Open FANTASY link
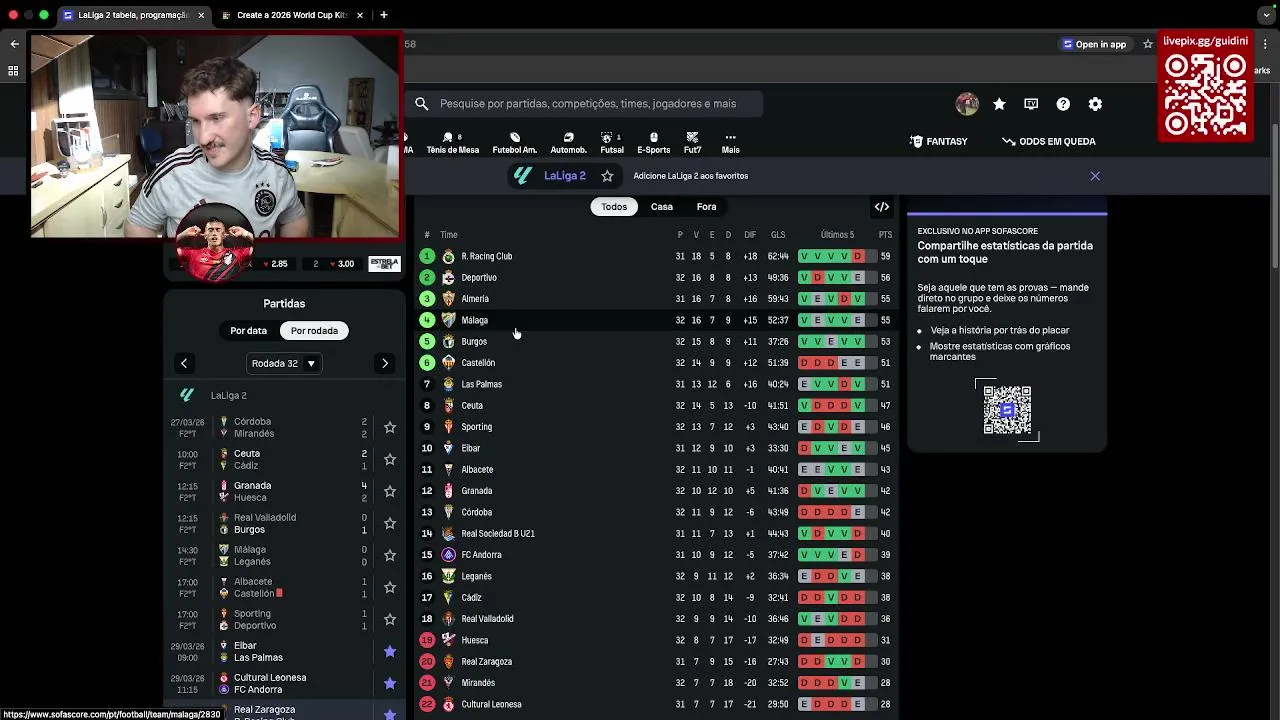This screenshot has width=1280, height=720. [938, 142]
